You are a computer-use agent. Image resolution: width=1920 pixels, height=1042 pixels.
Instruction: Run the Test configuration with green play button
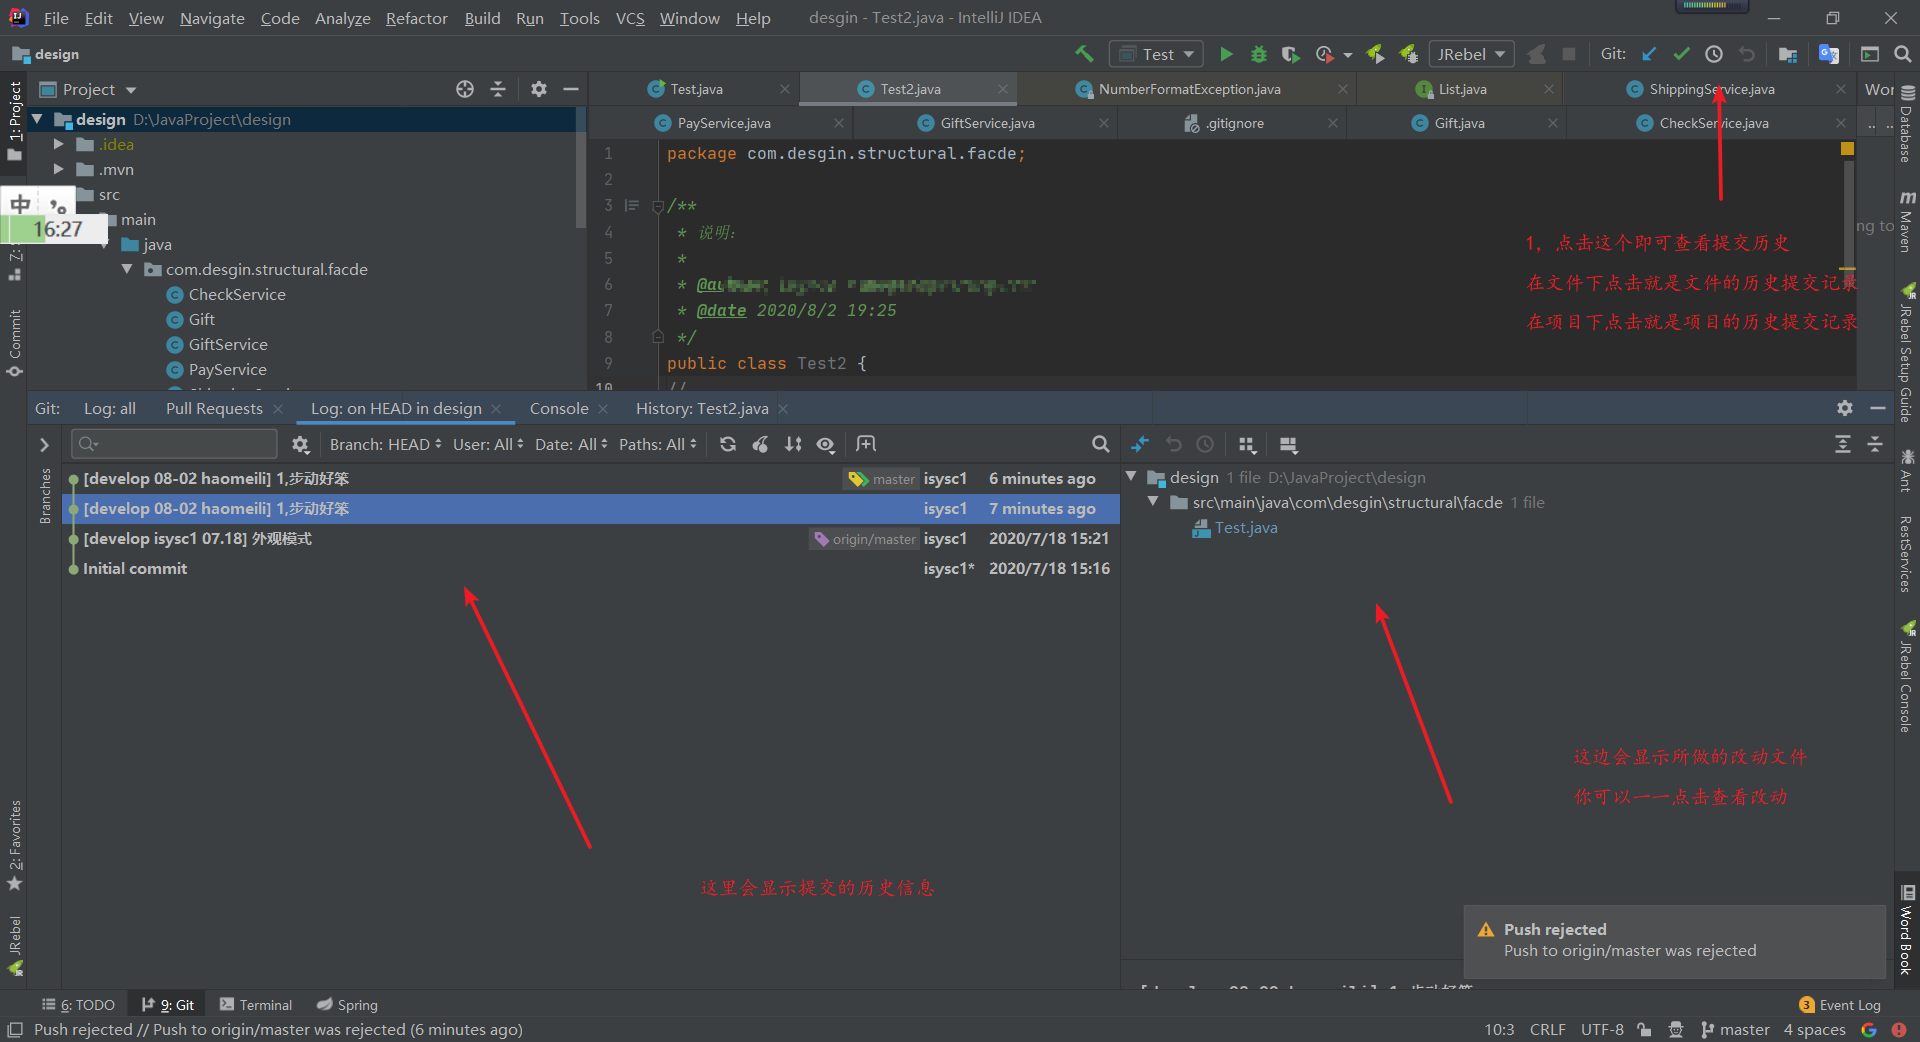1226,54
